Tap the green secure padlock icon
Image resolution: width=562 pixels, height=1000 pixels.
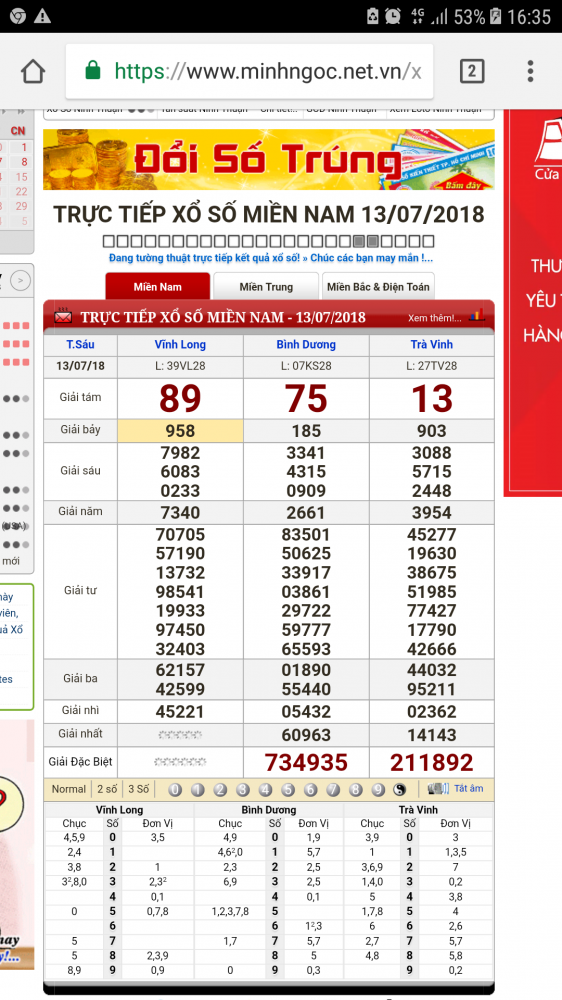click(93, 70)
